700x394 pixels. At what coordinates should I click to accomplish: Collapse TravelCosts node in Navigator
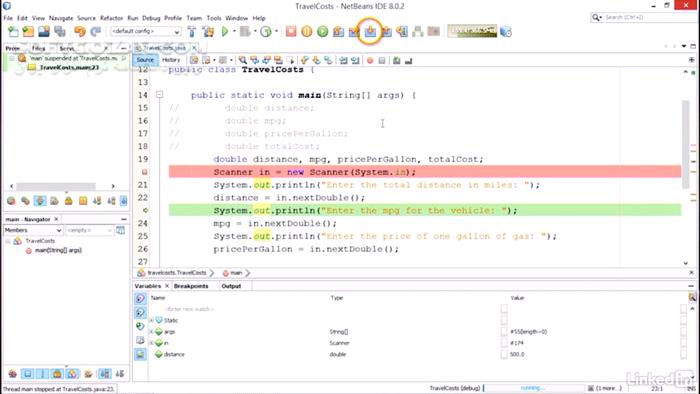[x=8, y=241]
